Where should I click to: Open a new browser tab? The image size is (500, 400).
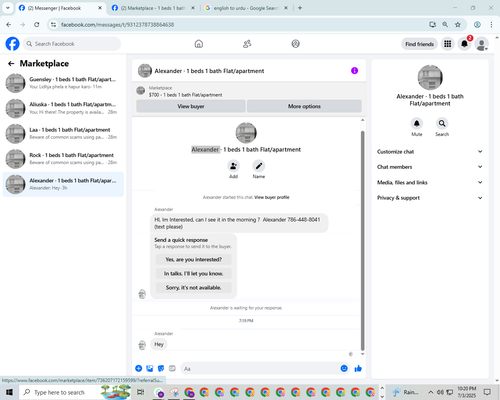[x=300, y=8]
